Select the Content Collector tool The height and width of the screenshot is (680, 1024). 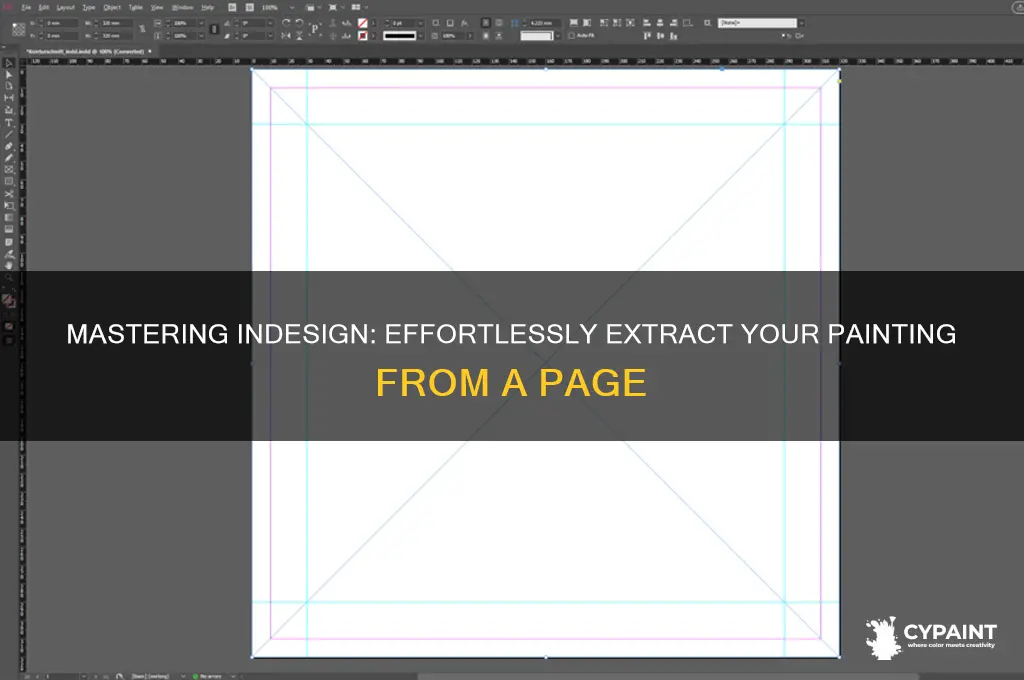point(9,110)
